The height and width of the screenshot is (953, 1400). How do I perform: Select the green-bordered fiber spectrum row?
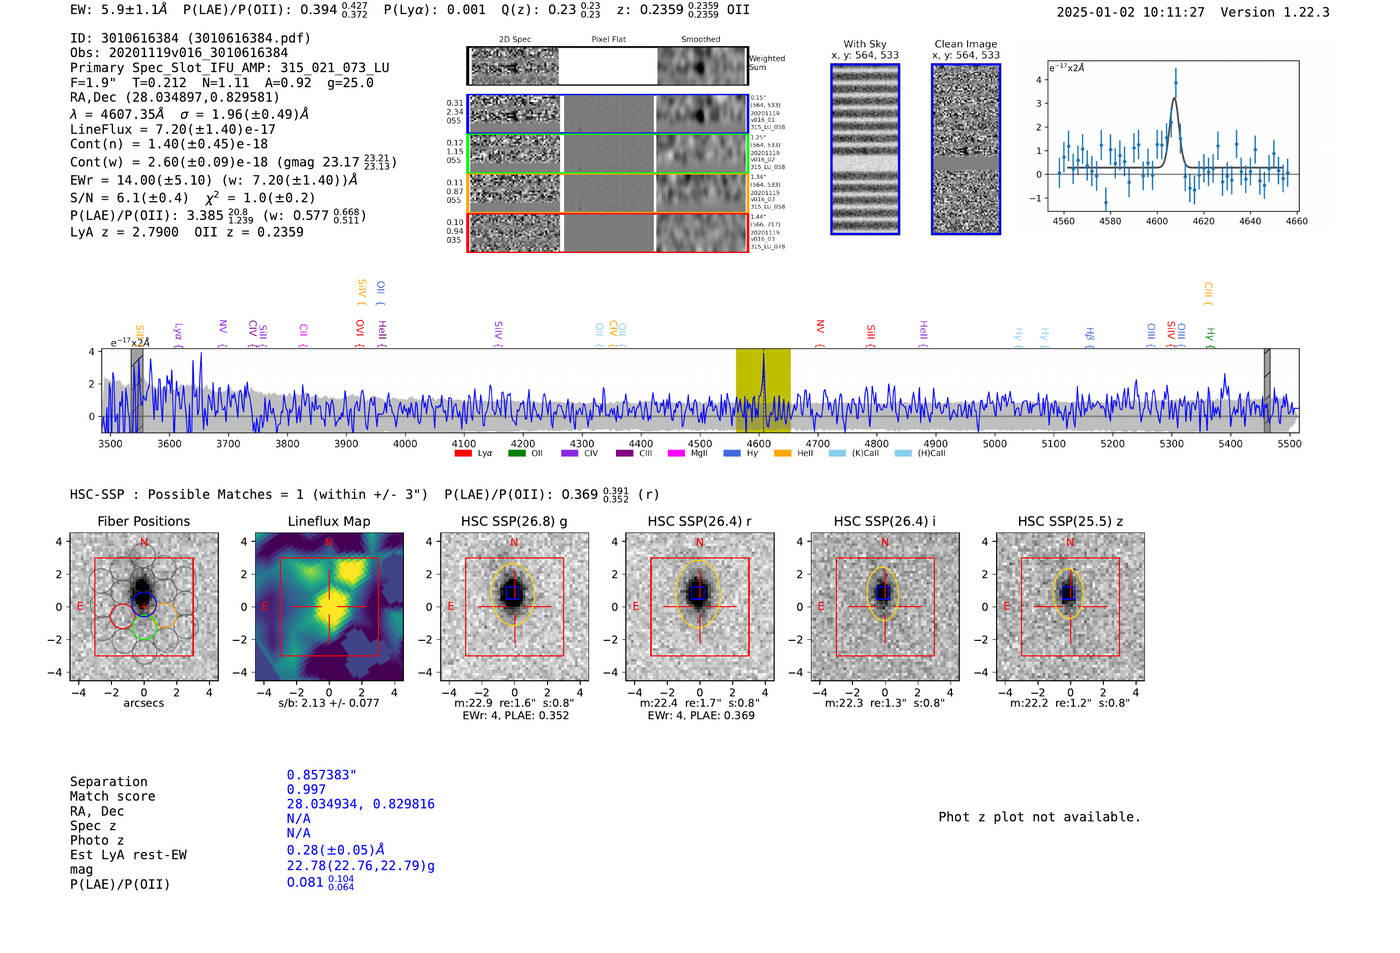tap(608, 153)
